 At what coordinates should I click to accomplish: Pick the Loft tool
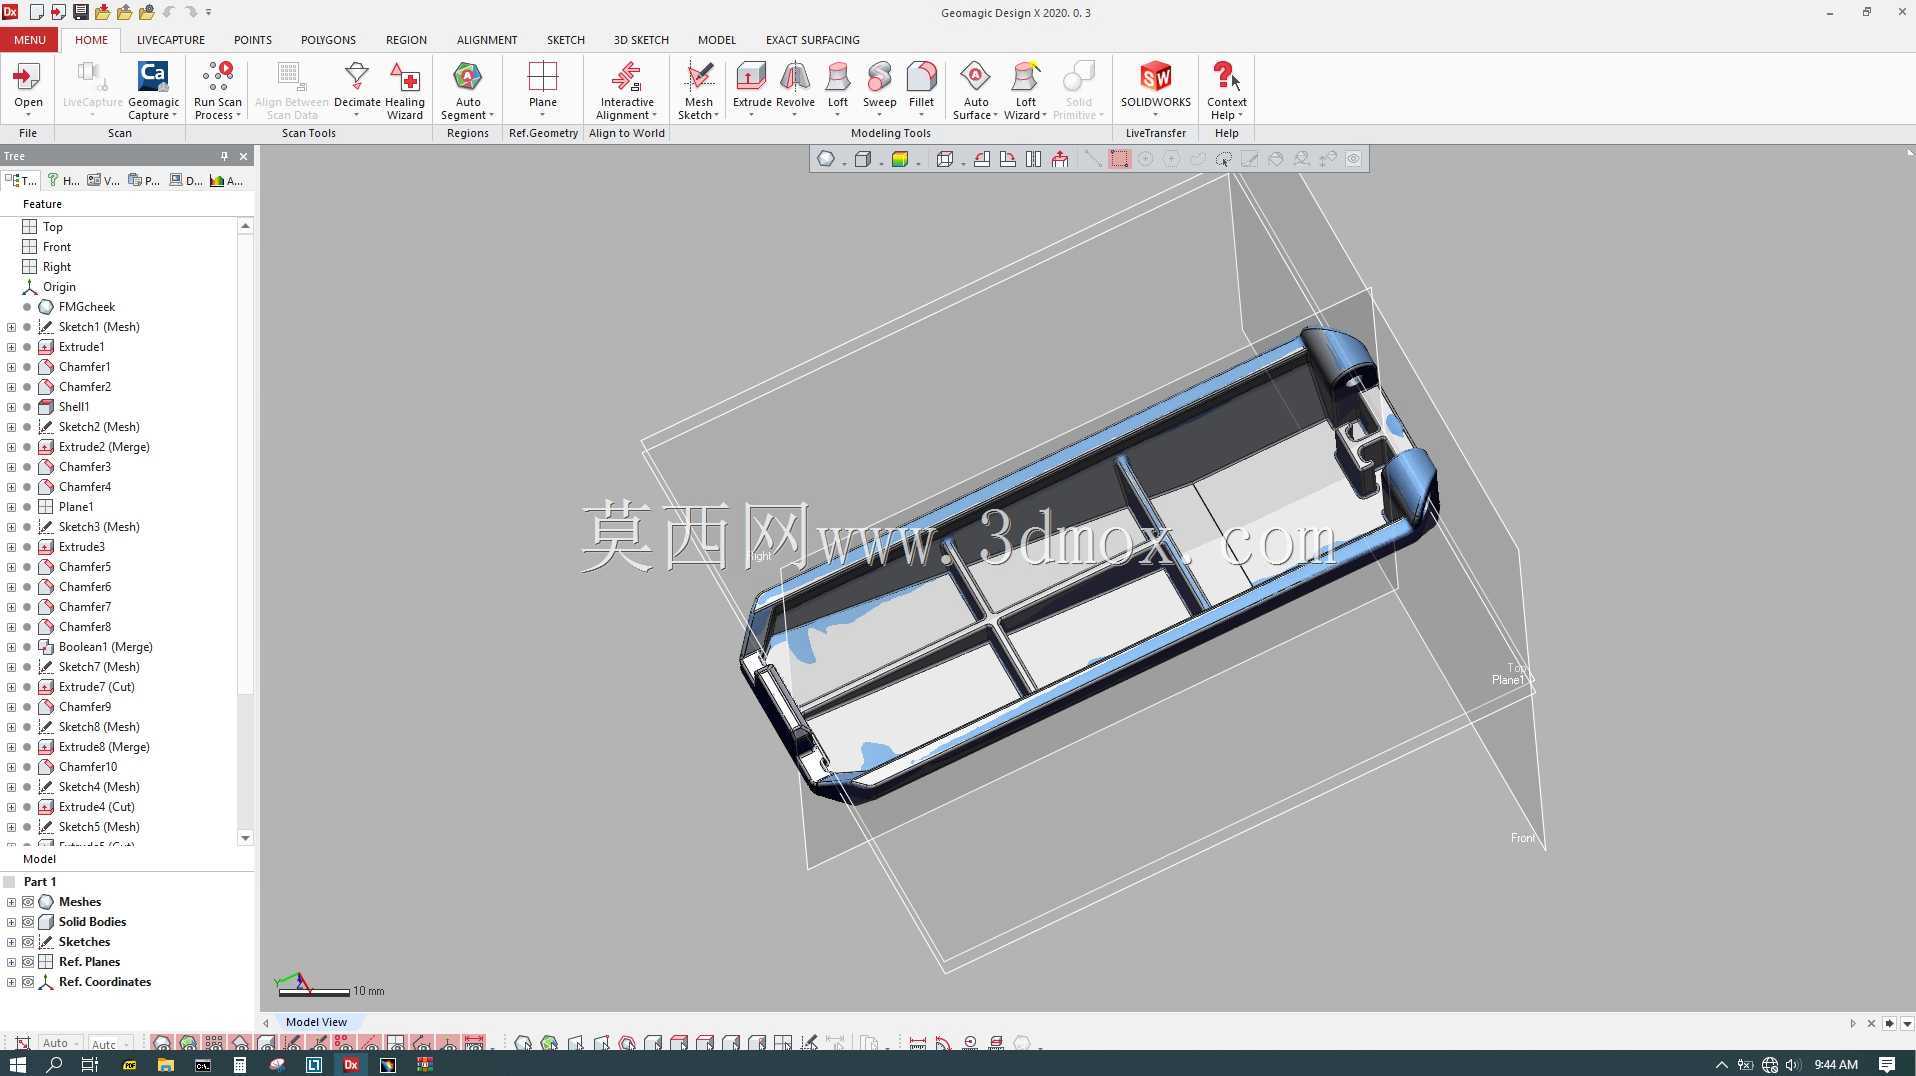click(x=838, y=89)
